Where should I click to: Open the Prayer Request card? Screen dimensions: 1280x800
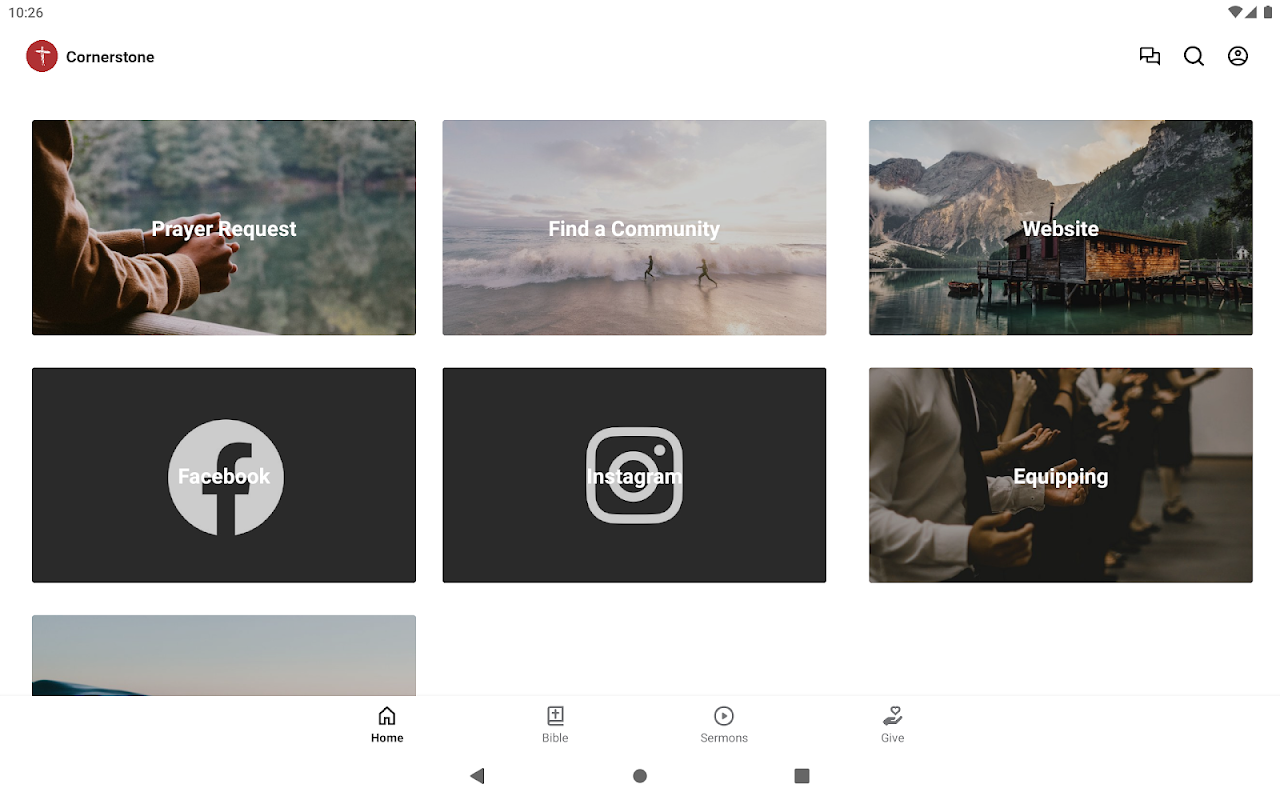pyautogui.click(x=224, y=228)
